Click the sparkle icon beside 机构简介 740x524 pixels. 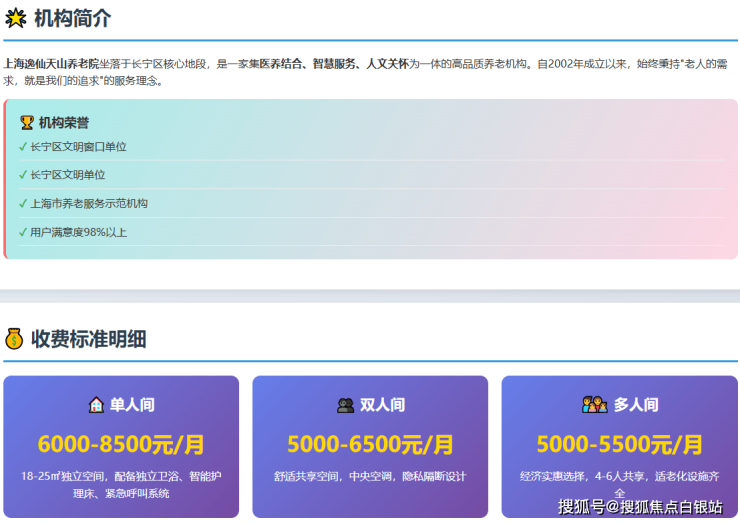click(15, 18)
